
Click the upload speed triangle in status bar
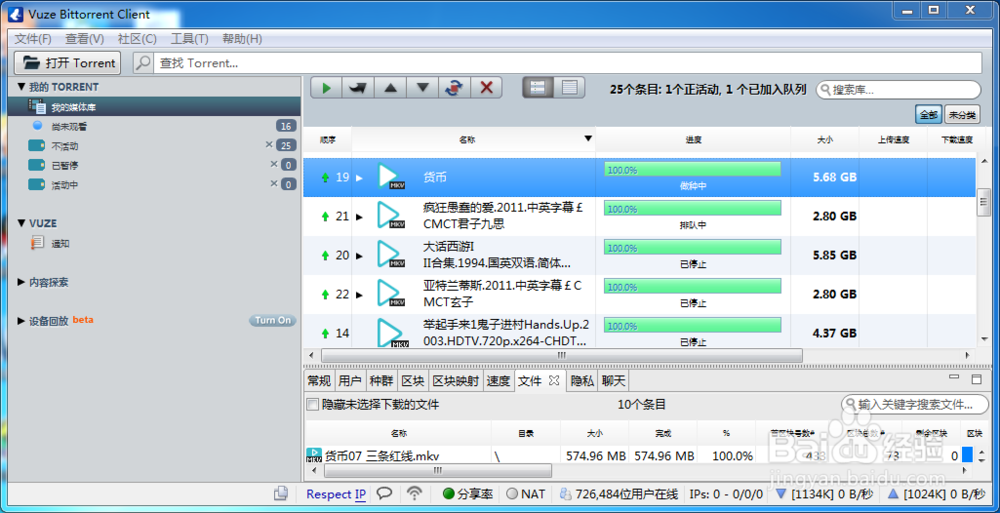coord(893,493)
